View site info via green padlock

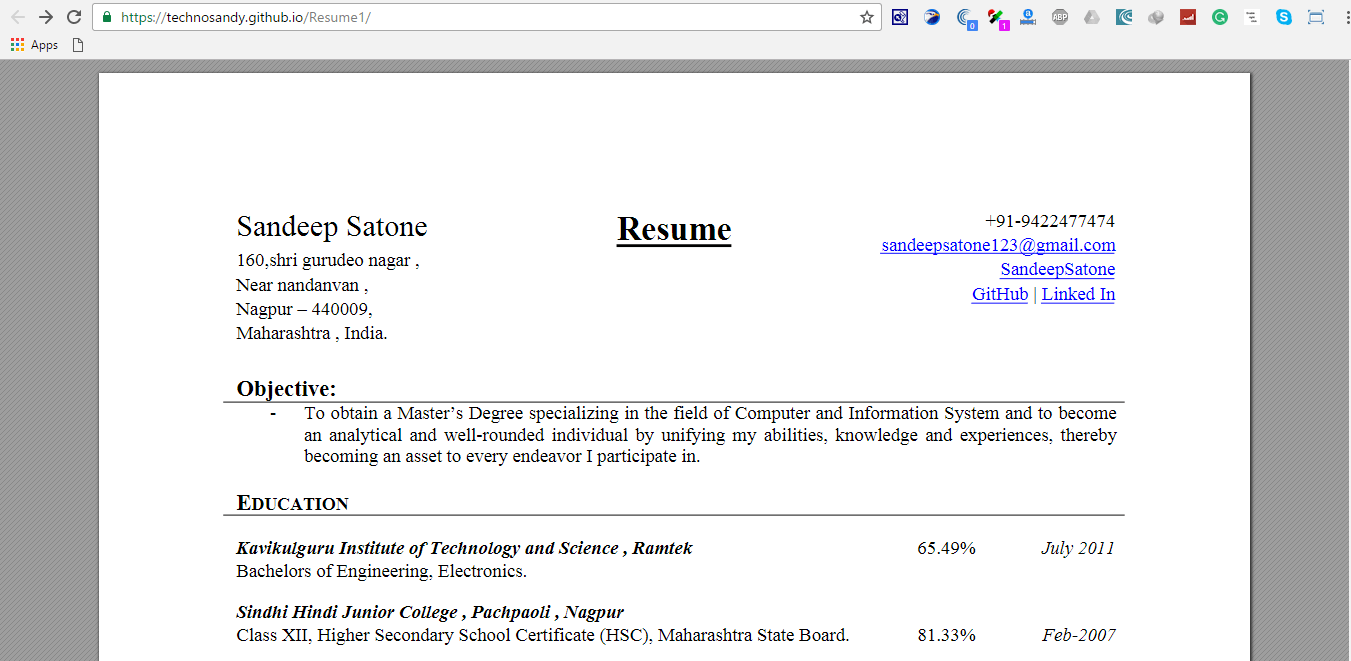(x=108, y=17)
